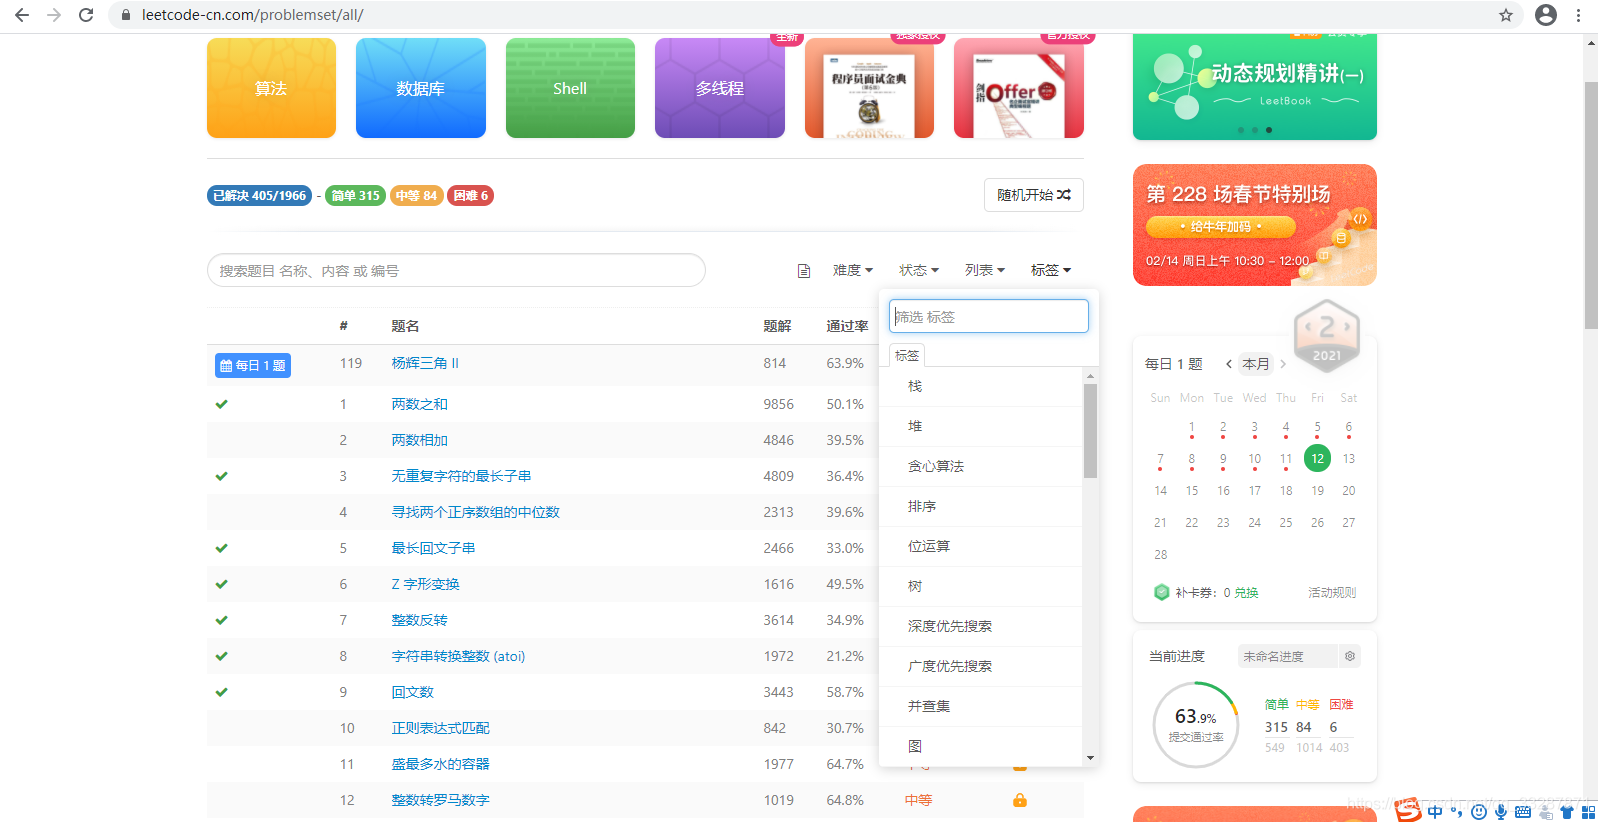This screenshot has width=1598, height=822.
Task: Go to next month in calendar
Action: point(1283,364)
